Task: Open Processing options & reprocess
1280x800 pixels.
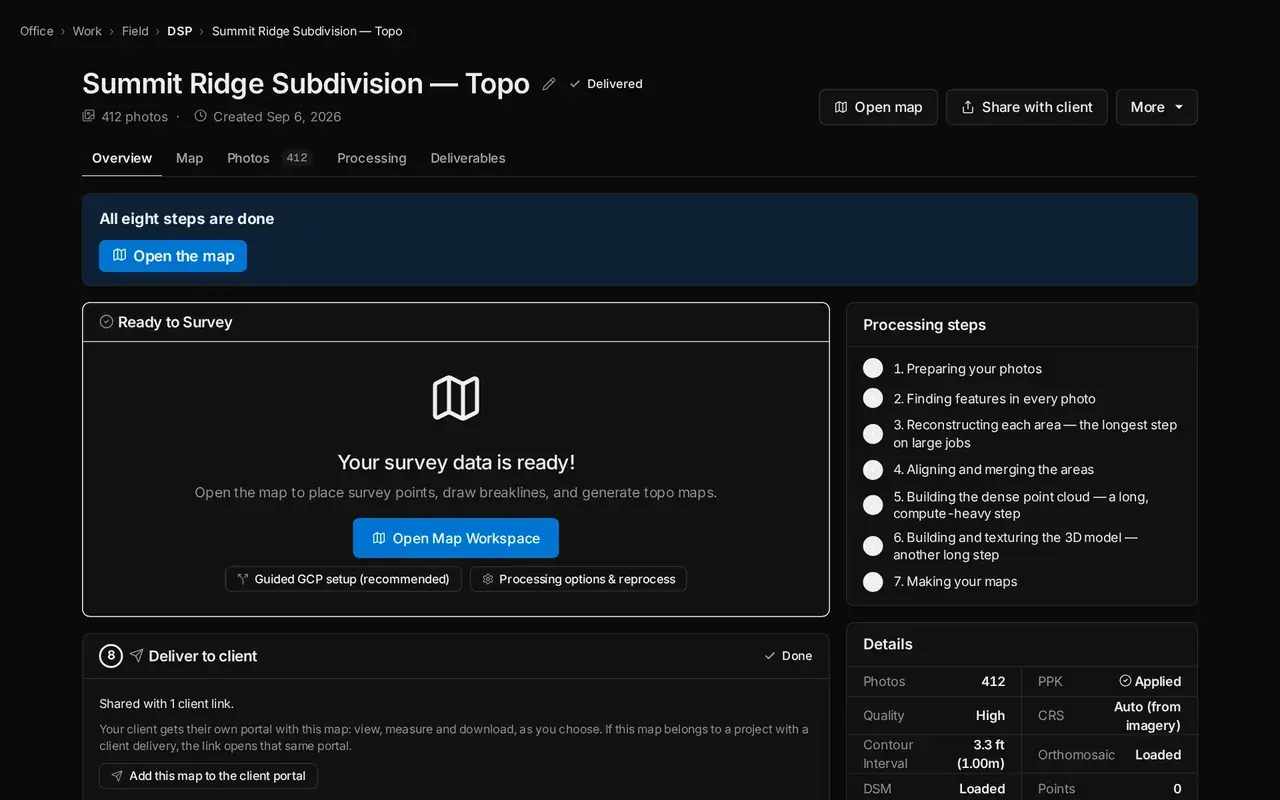Action: coord(578,579)
